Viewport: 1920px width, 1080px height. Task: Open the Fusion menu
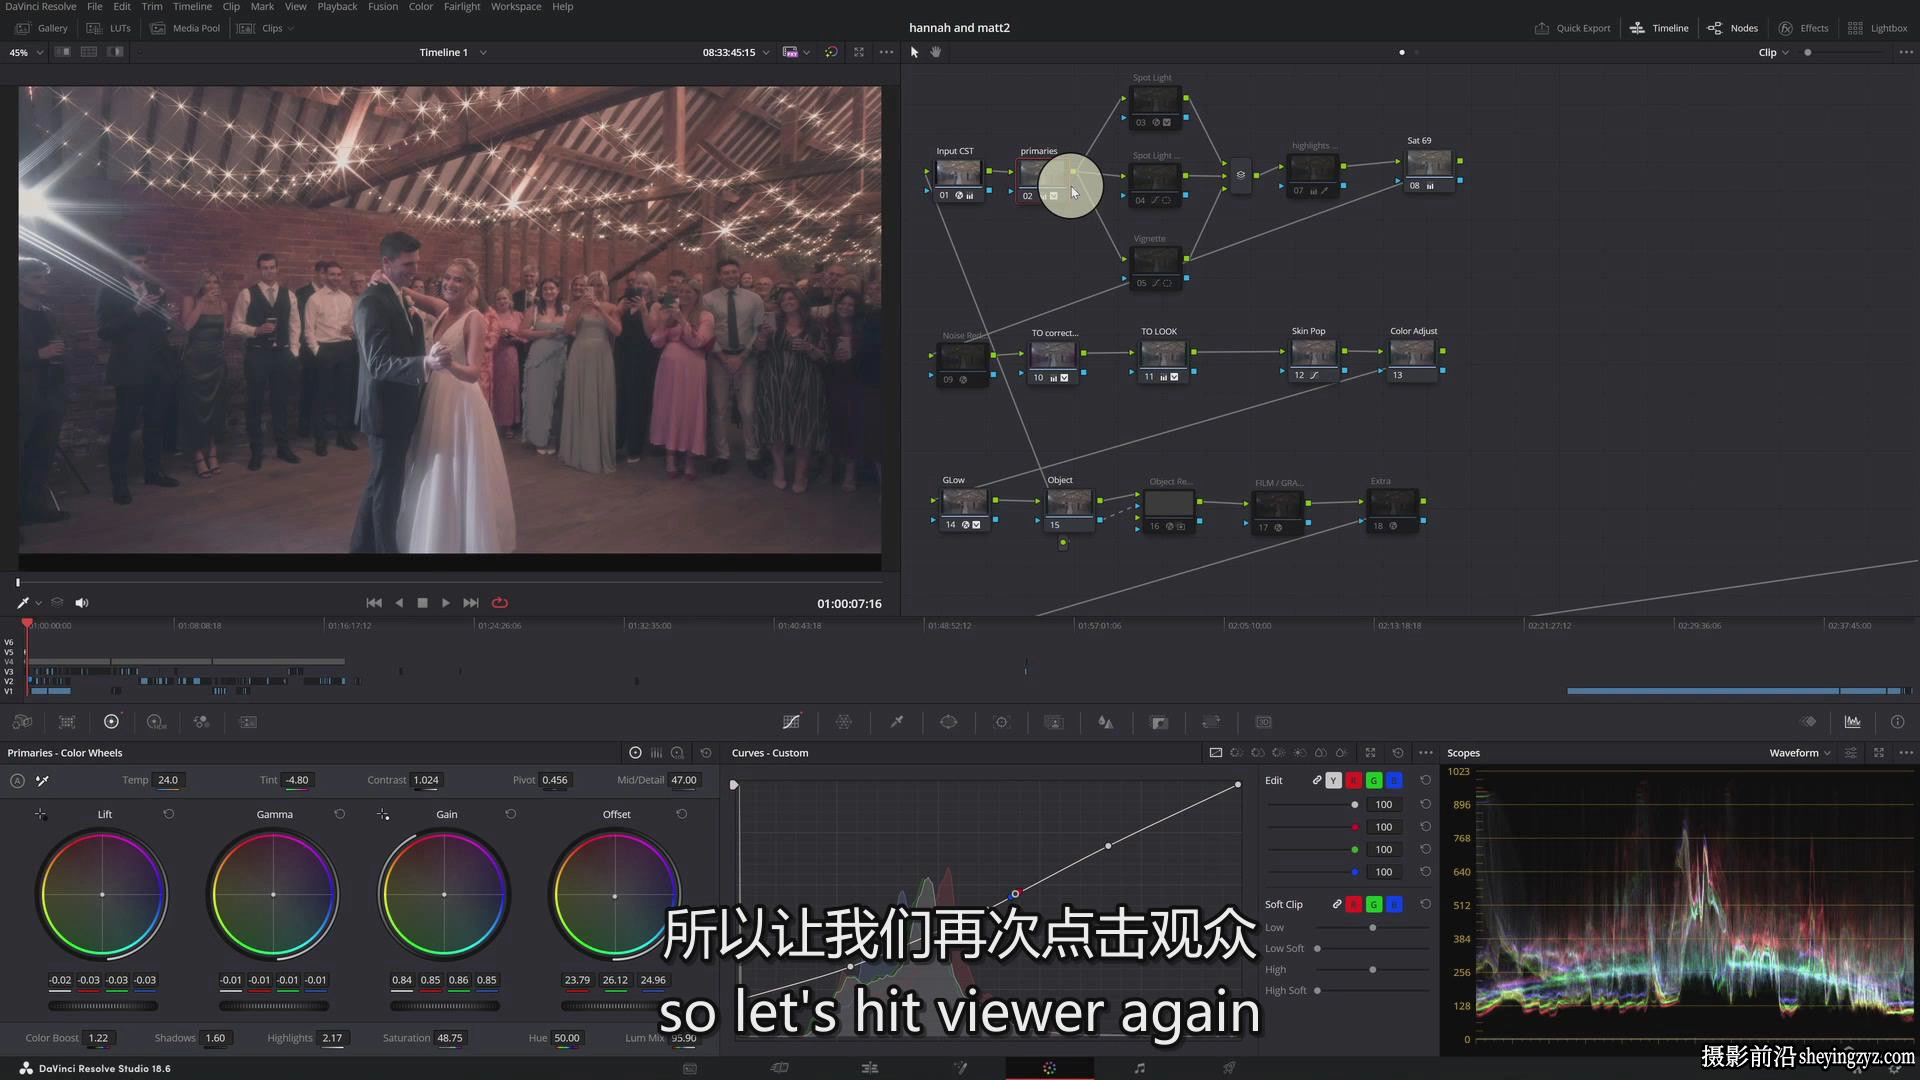point(383,7)
